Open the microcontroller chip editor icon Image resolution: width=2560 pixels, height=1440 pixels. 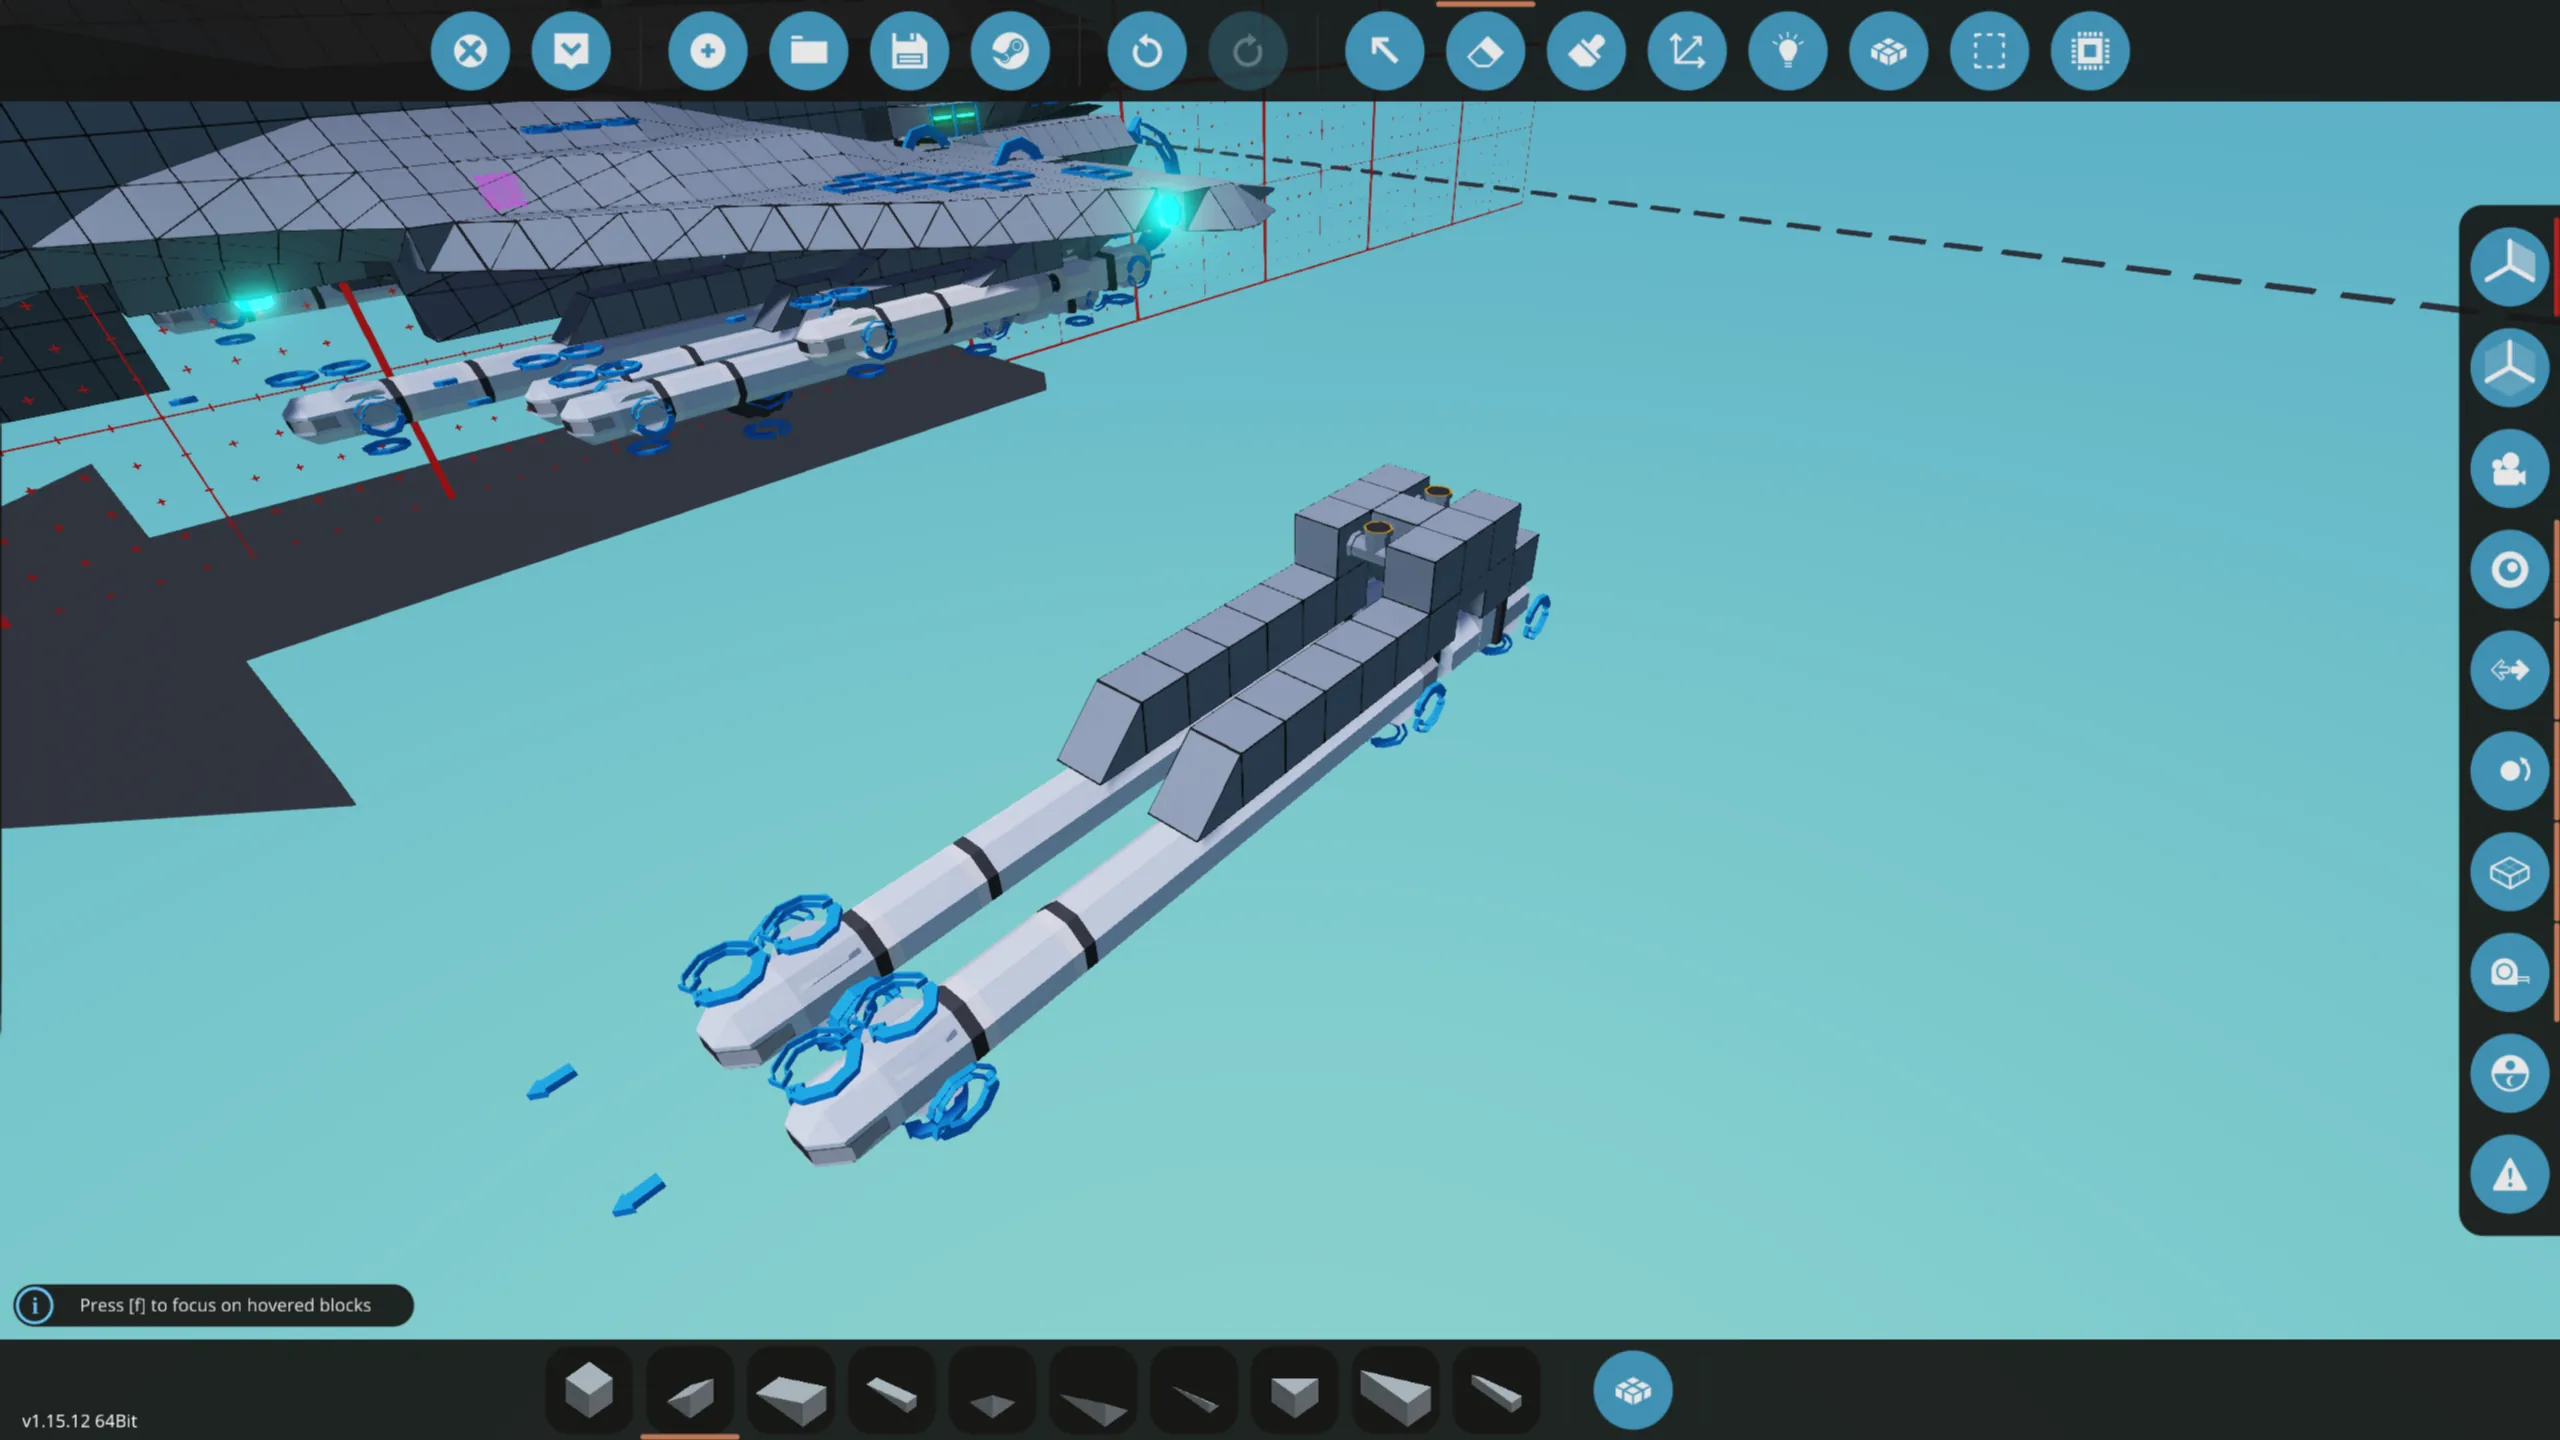tap(2090, 51)
